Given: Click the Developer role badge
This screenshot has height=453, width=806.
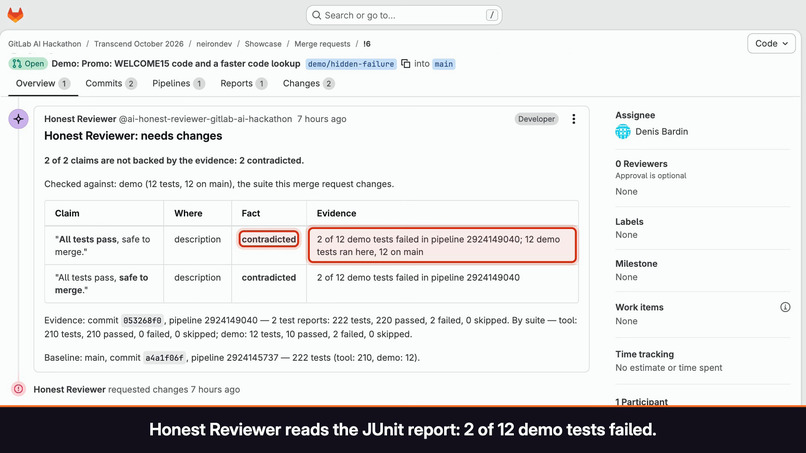Looking at the screenshot, I should (x=536, y=119).
